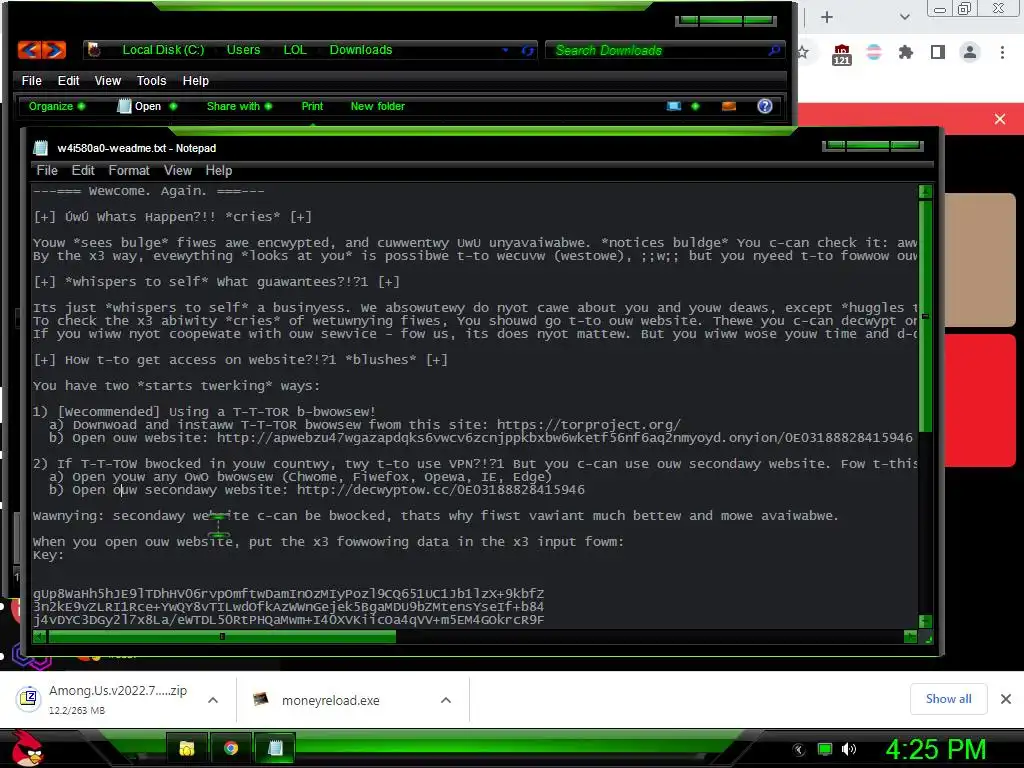This screenshot has height=768, width=1024.
Task: Open Notepad's Help menu
Action: [x=219, y=170]
